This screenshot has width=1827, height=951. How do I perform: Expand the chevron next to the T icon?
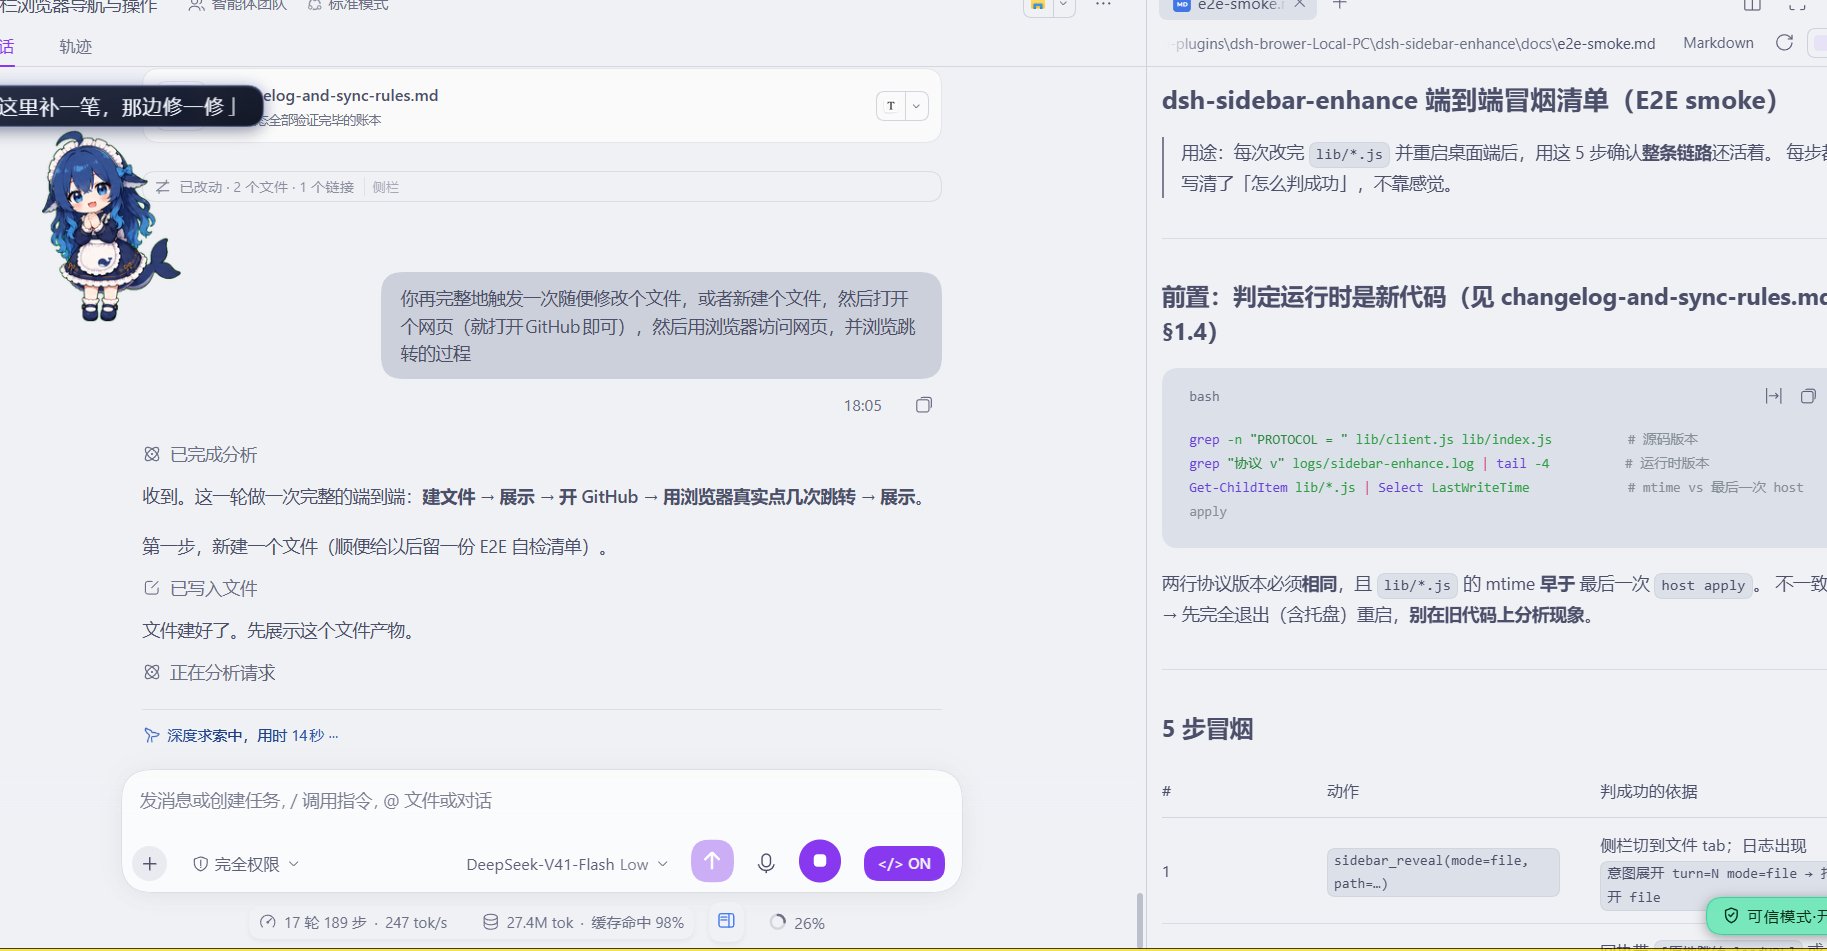[x=916, y=106]
